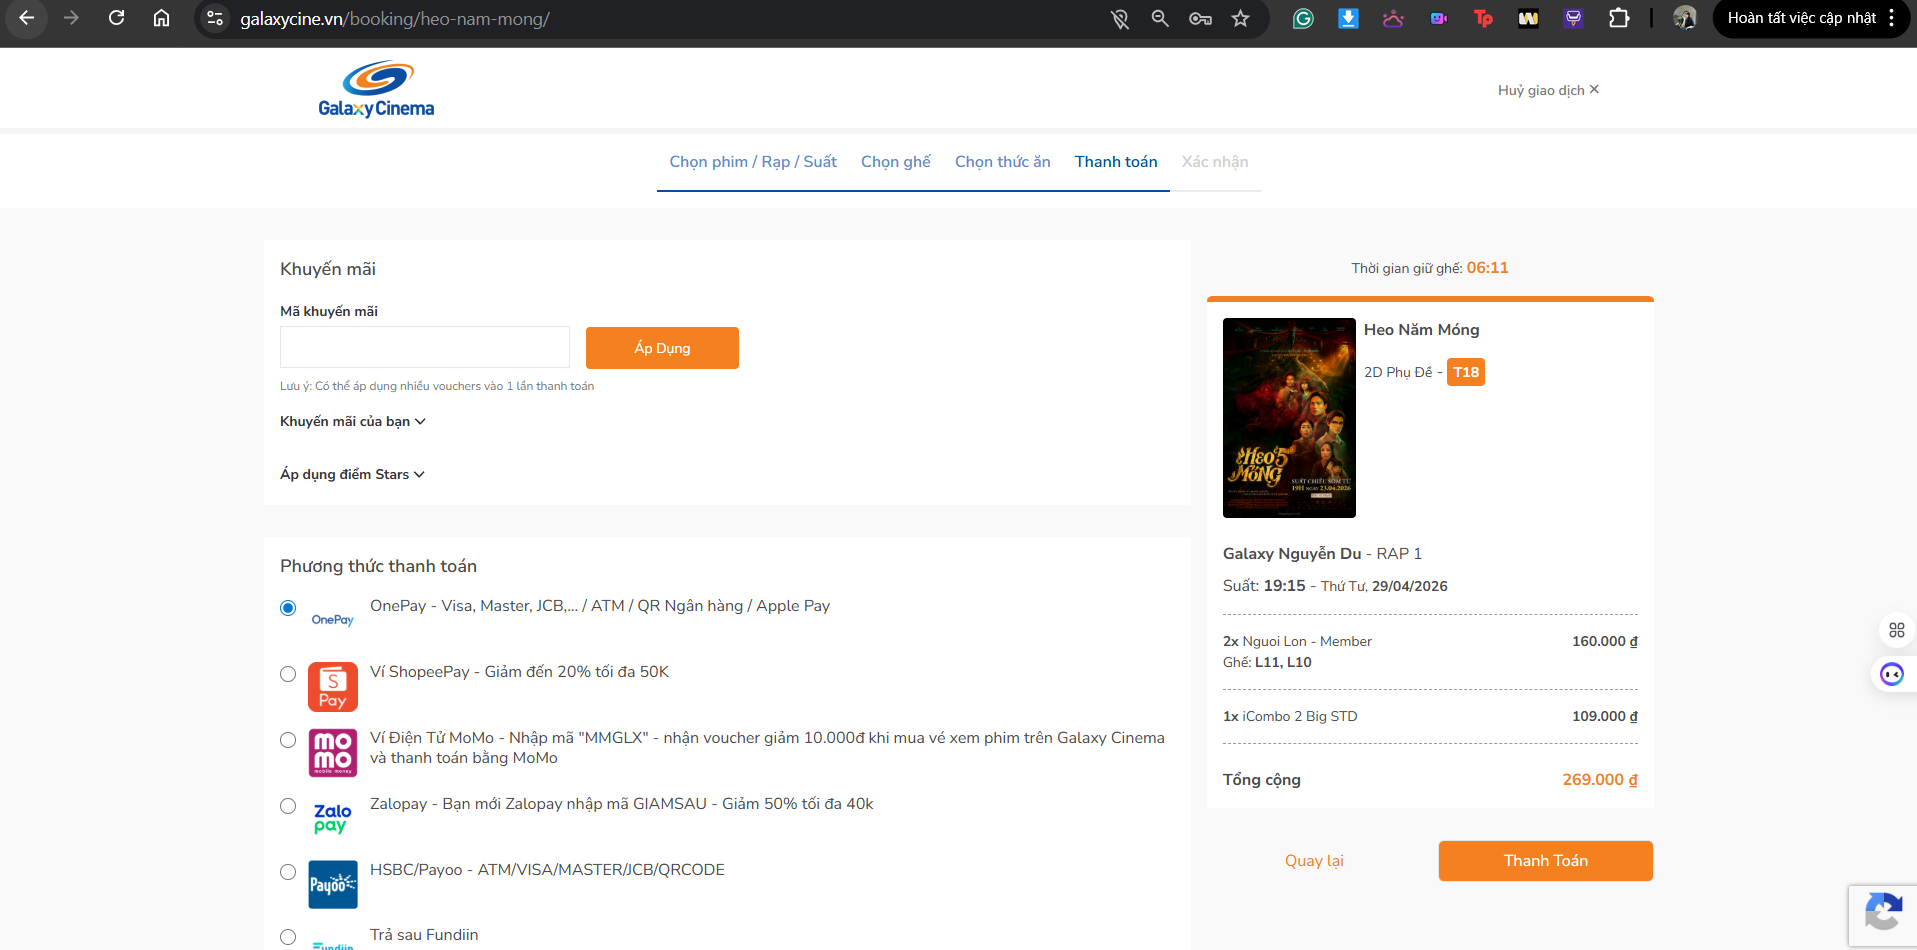Click seat numbers L11, L10

[x=1283, y=662]
